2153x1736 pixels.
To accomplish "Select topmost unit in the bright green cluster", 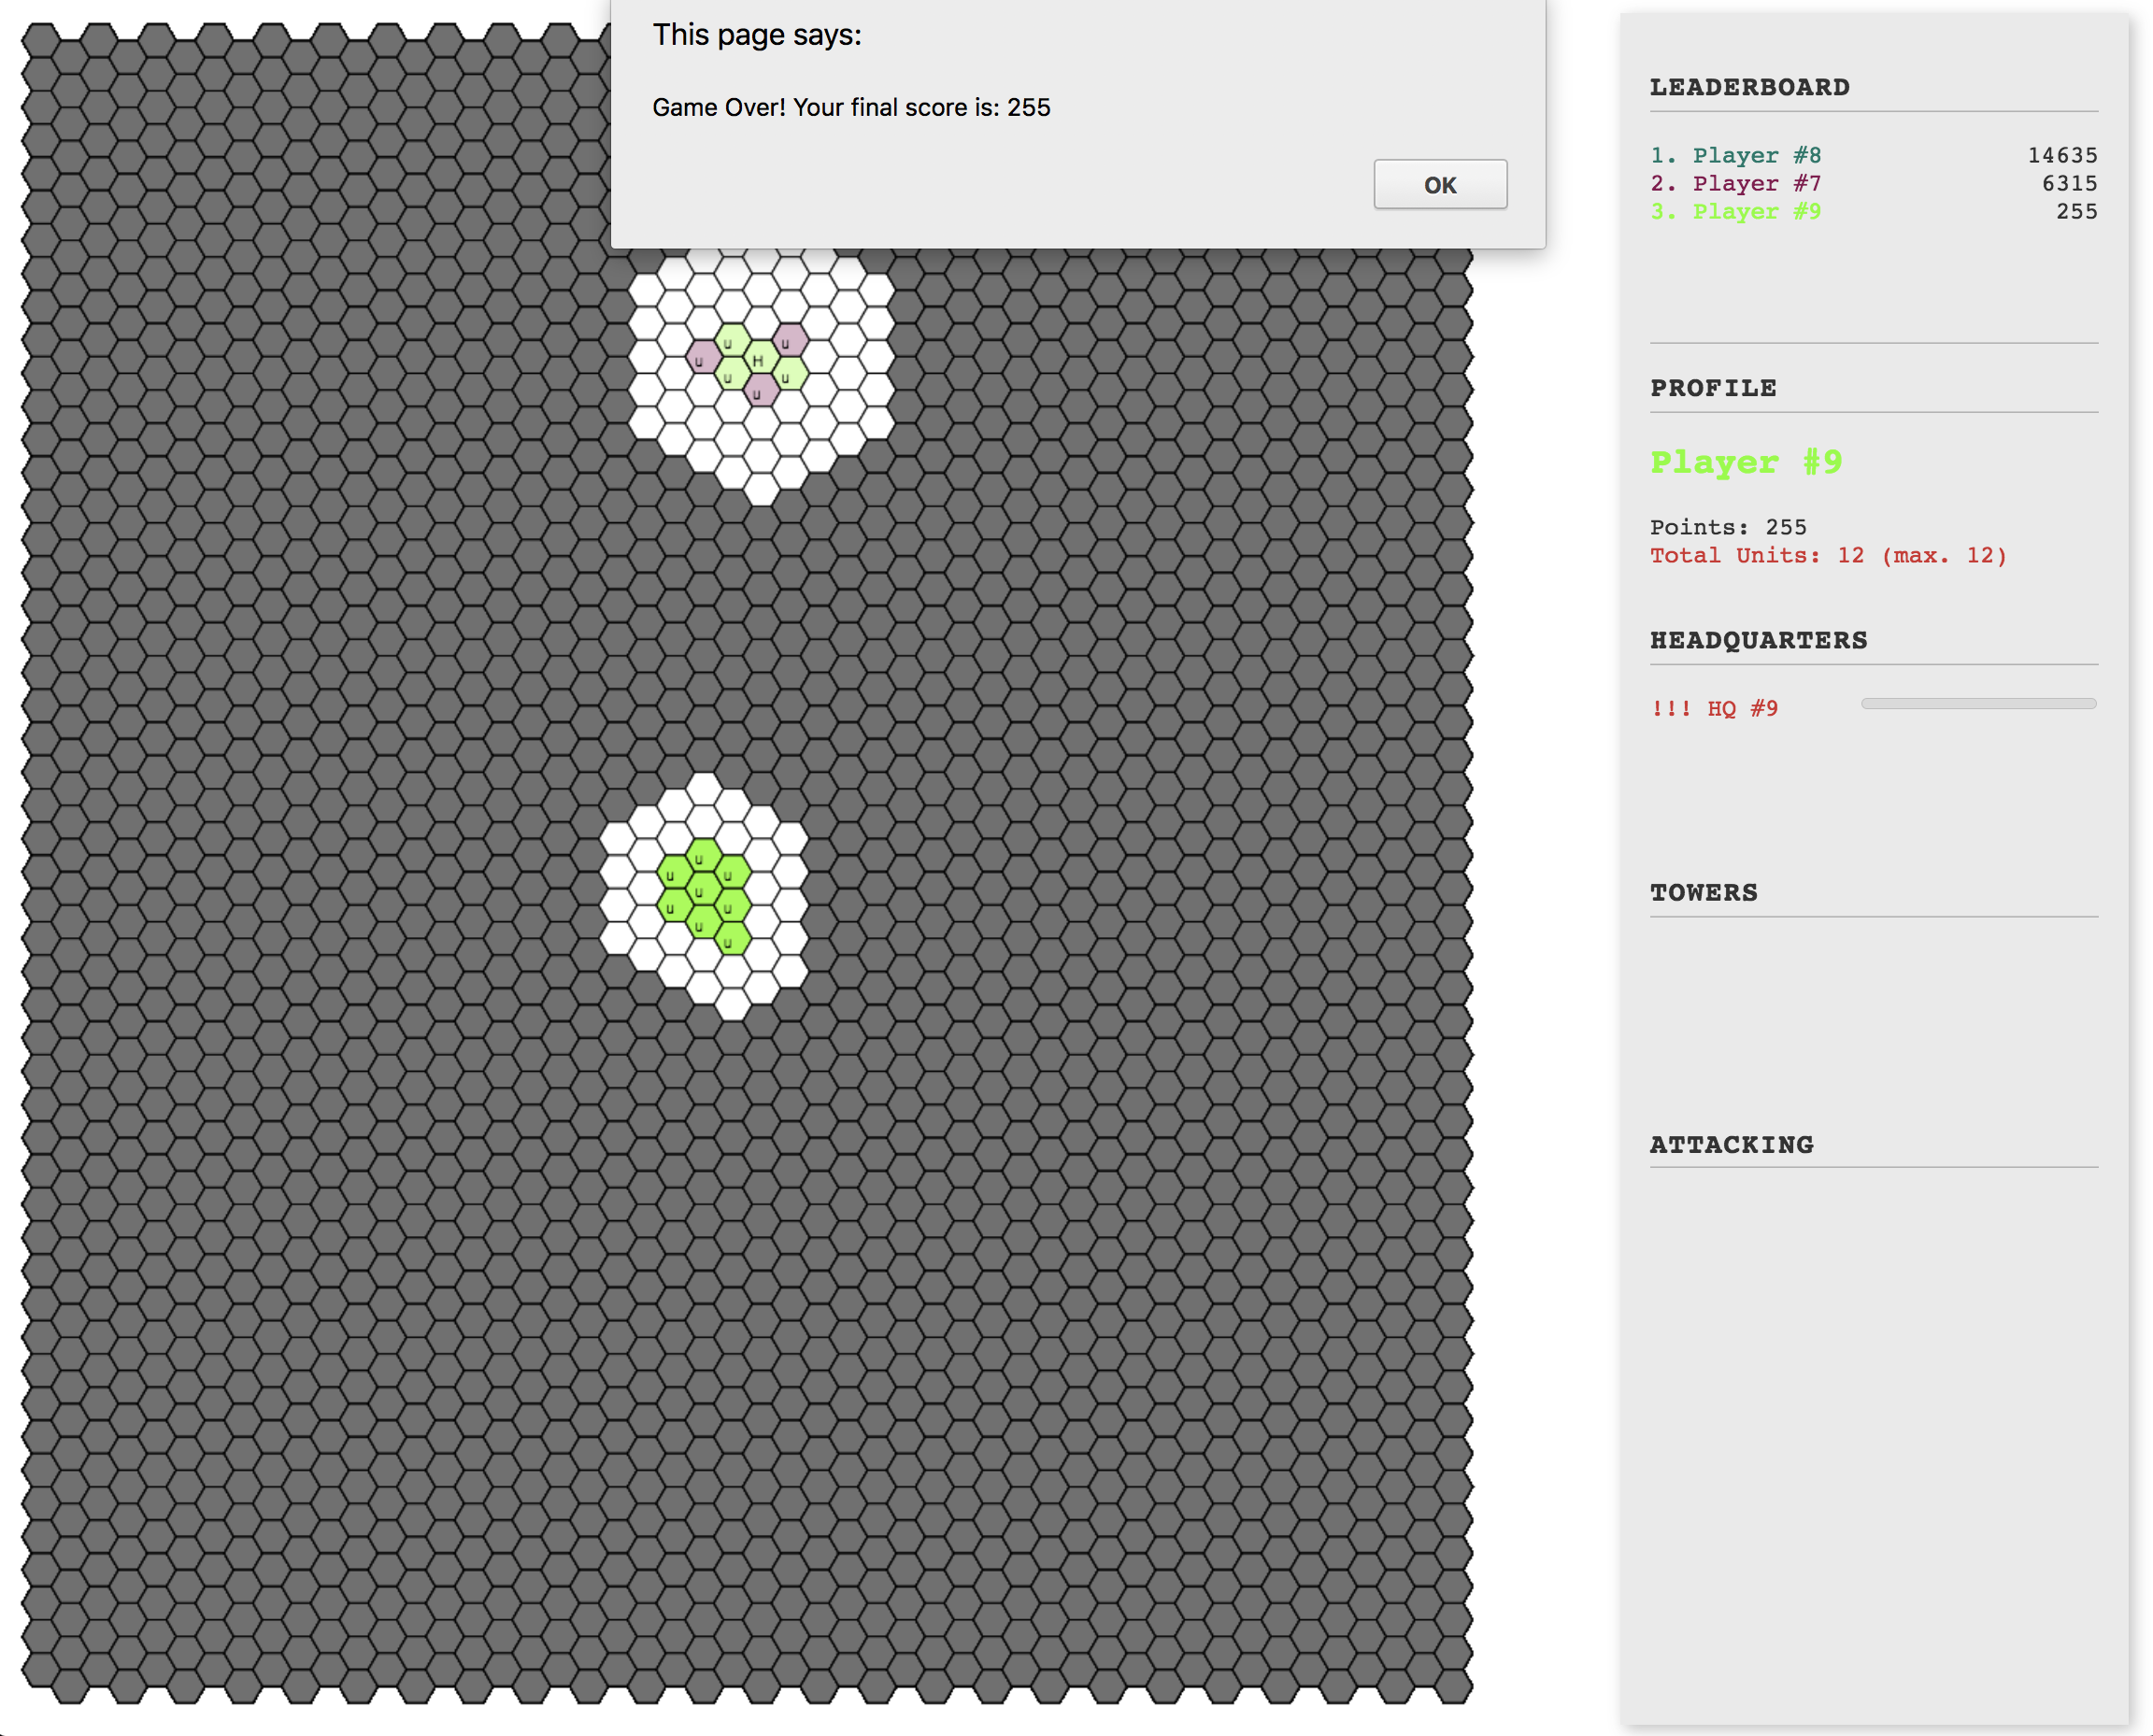I will [x=703, y=855].
